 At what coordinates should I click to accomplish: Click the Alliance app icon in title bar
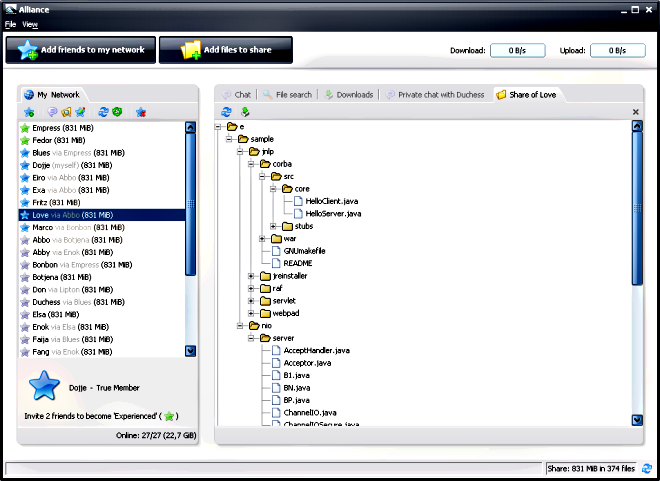11,9
